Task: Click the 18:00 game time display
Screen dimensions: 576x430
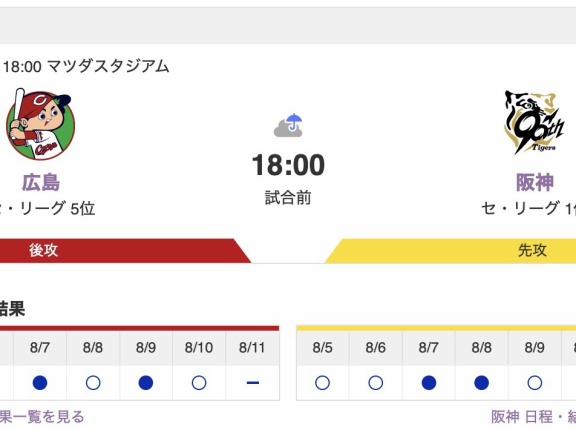Action: click(288, 165)
